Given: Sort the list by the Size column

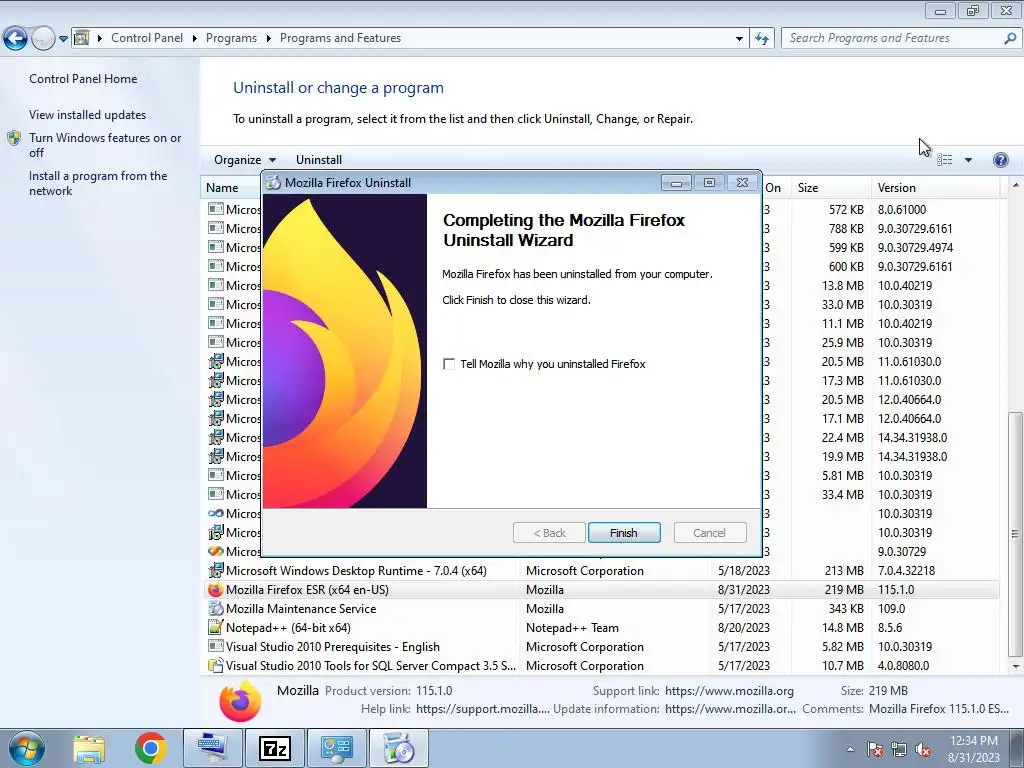Looking at the screenshot, I should 831,187.
